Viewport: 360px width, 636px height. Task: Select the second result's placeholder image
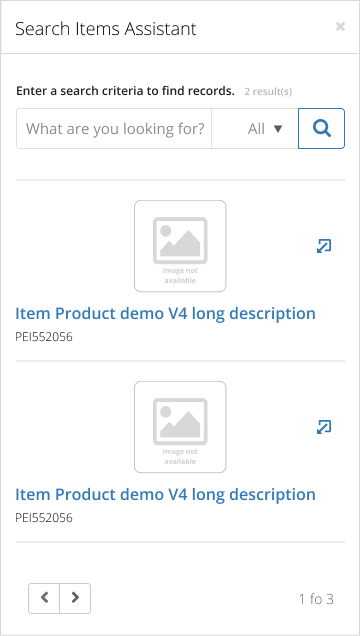point(180,427)
